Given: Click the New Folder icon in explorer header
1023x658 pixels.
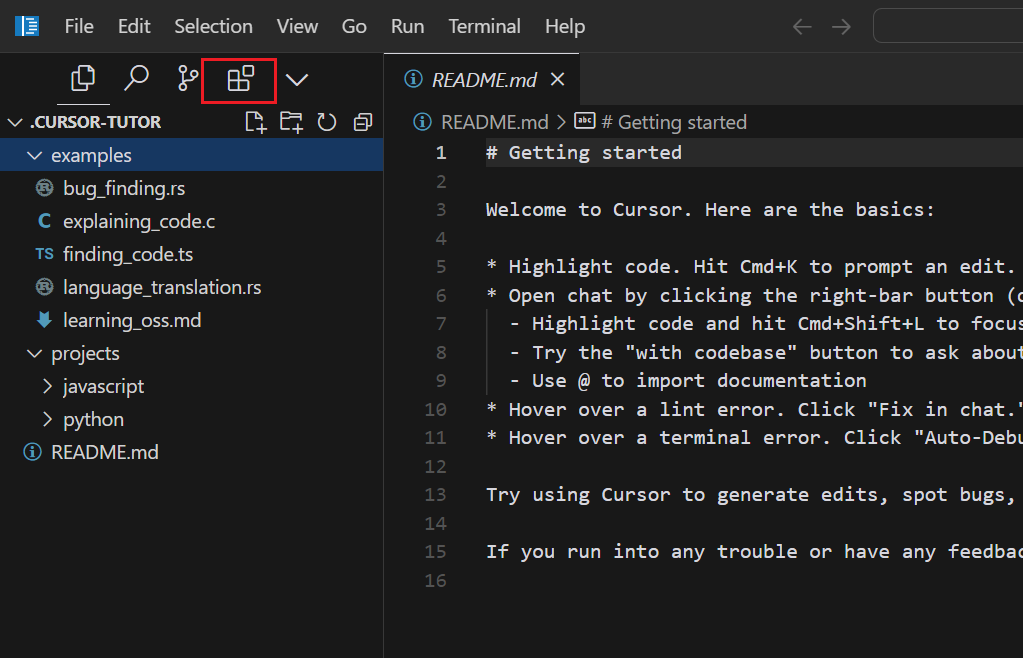Looking at the screenshot, I should click(291, 122).
